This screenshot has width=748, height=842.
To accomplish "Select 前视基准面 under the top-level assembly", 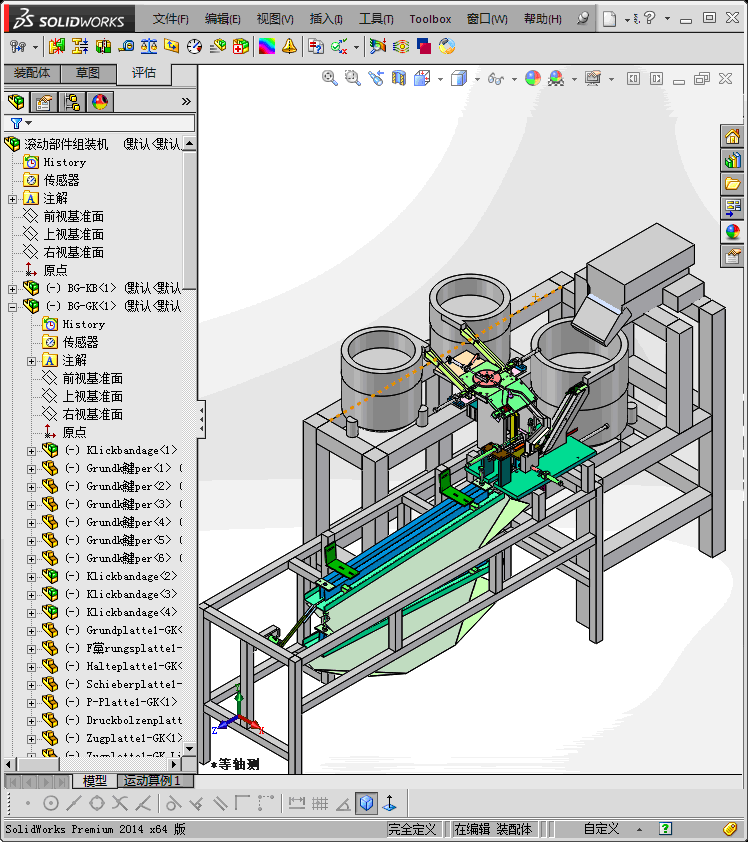I will coord(73,216).
